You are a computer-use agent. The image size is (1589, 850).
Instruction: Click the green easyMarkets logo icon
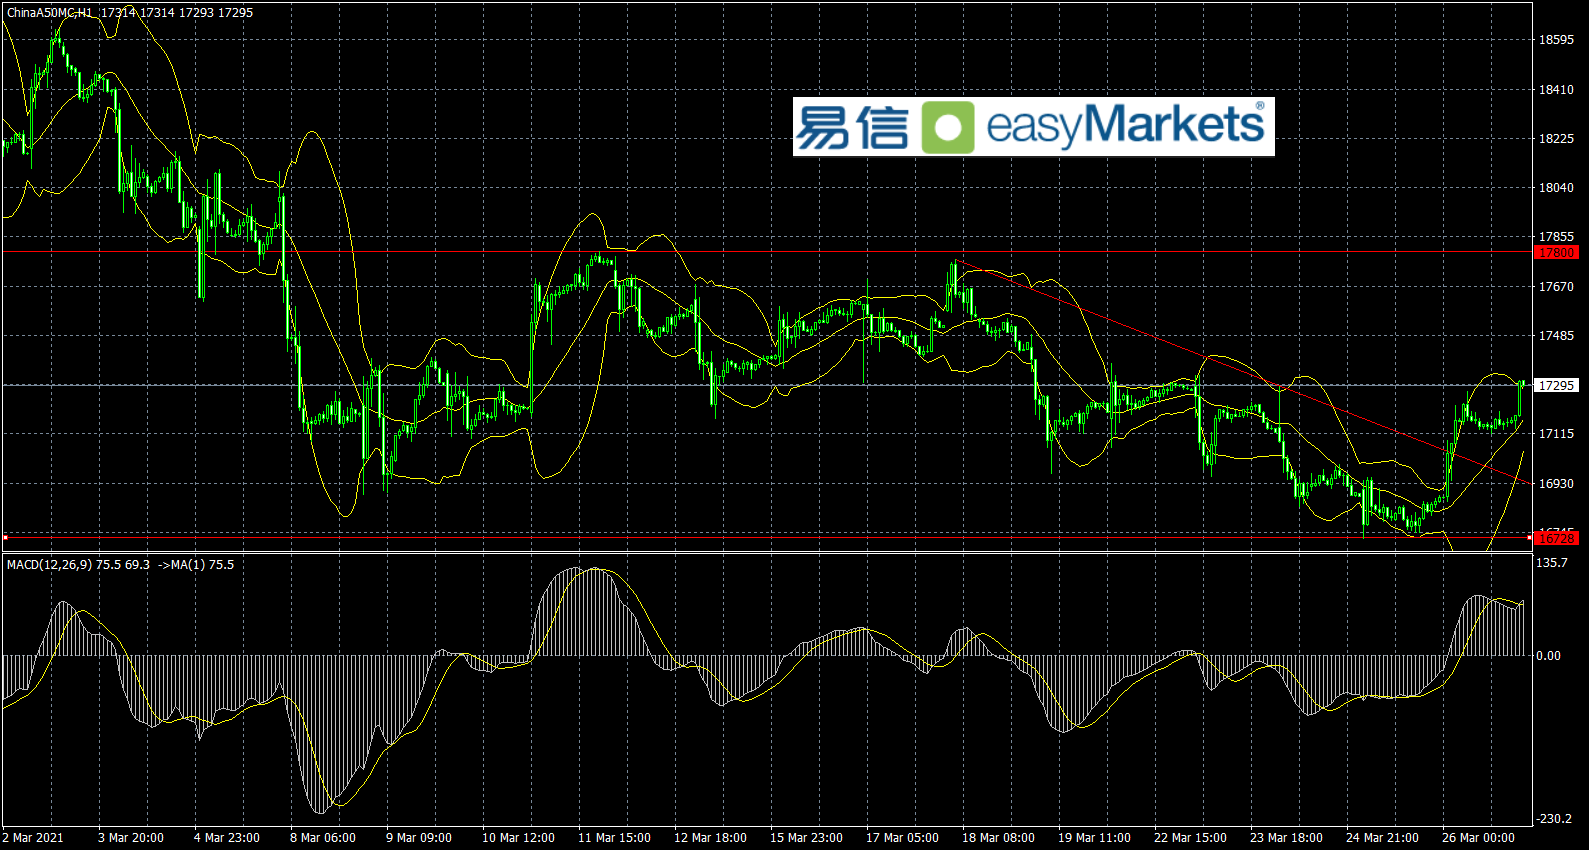click(947, 127)
